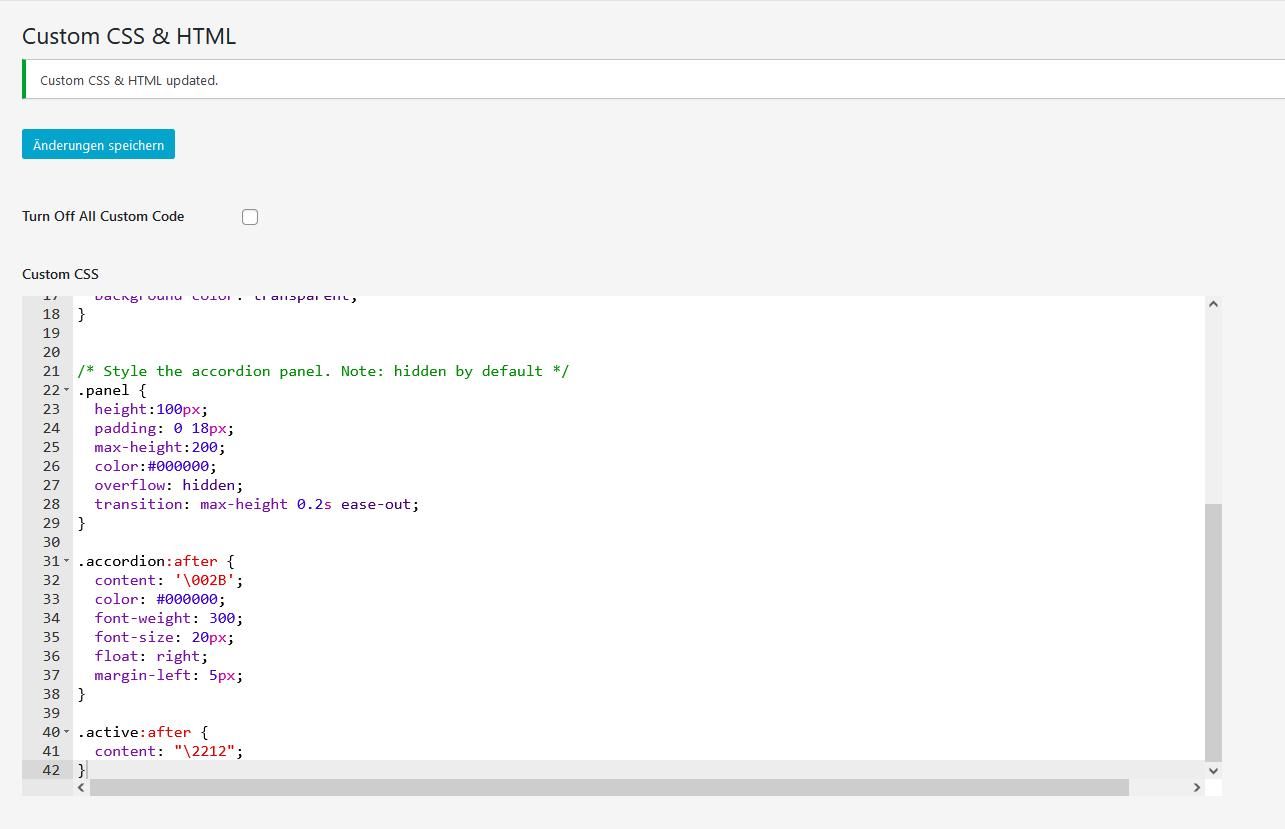This screenshot has width=1285, height=829.
Task: Click the "\2212" content value on line 41
Action: pos(206,751)
